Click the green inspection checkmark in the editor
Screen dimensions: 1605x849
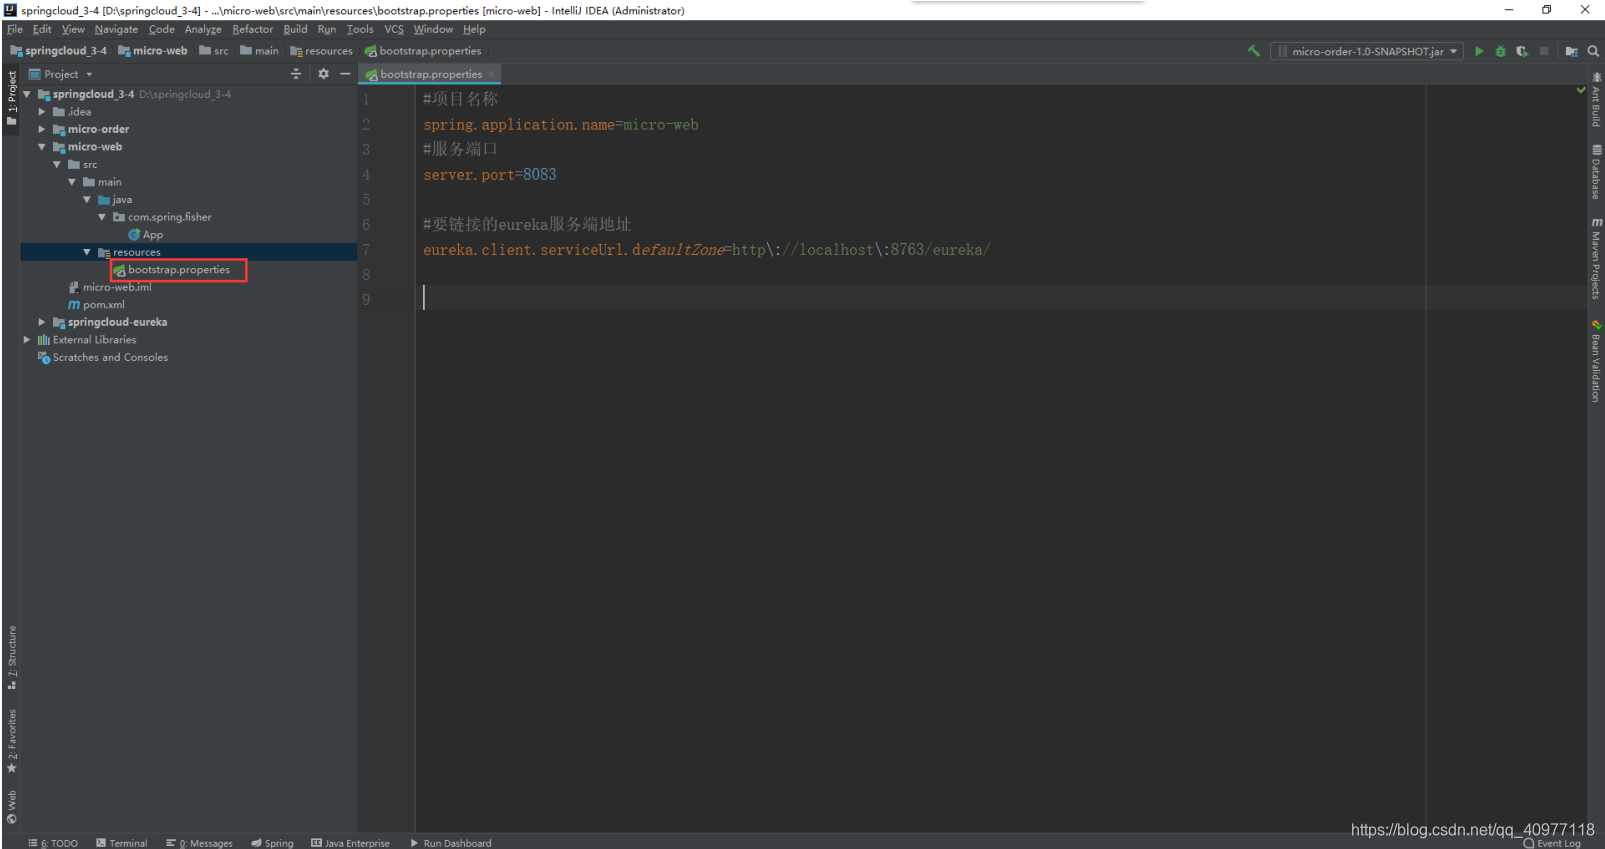1581,90
